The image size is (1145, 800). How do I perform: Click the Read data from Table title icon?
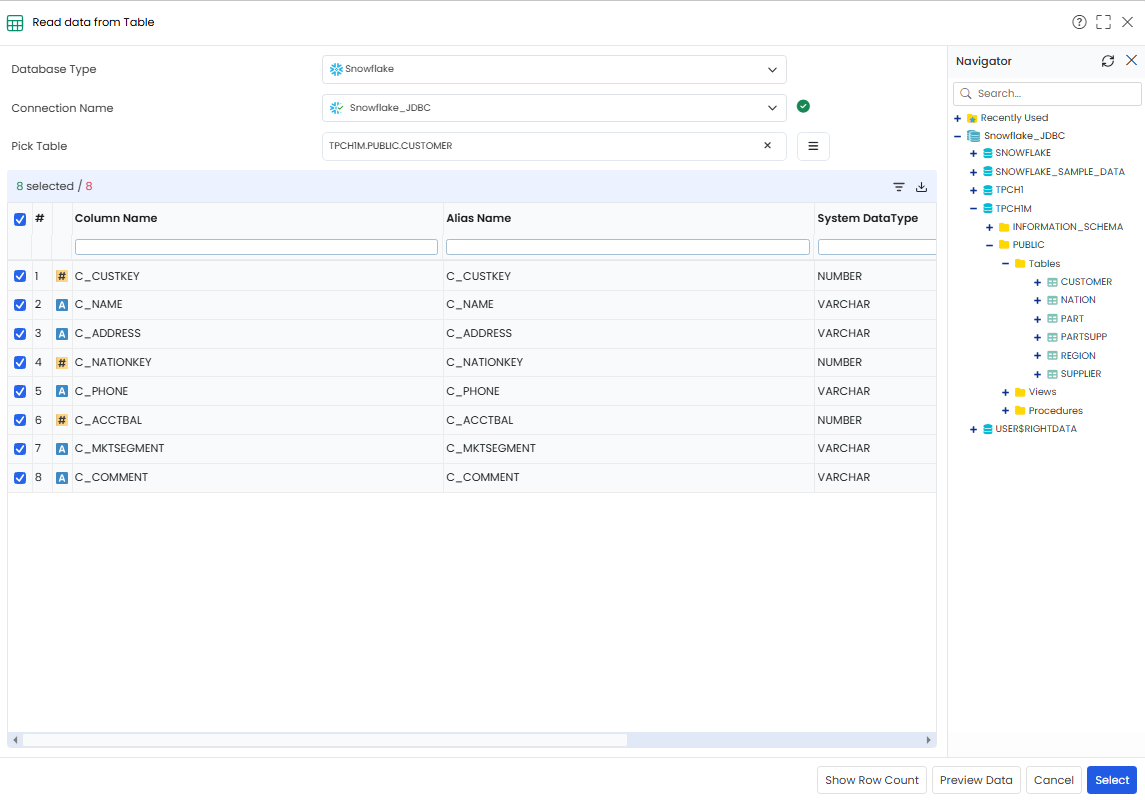point(15,23)
